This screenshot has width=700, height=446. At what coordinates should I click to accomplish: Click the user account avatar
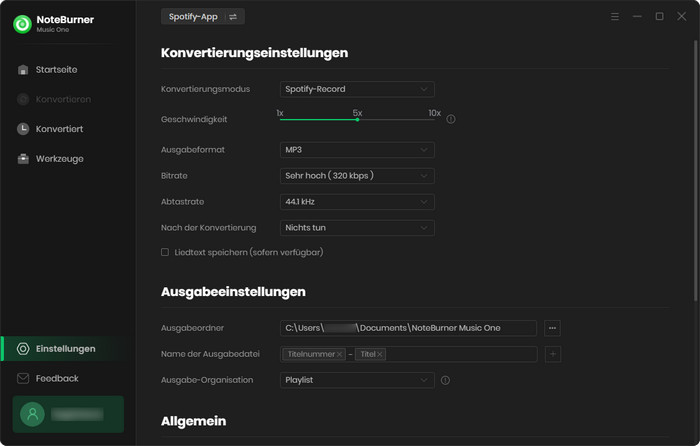point(32,414)
